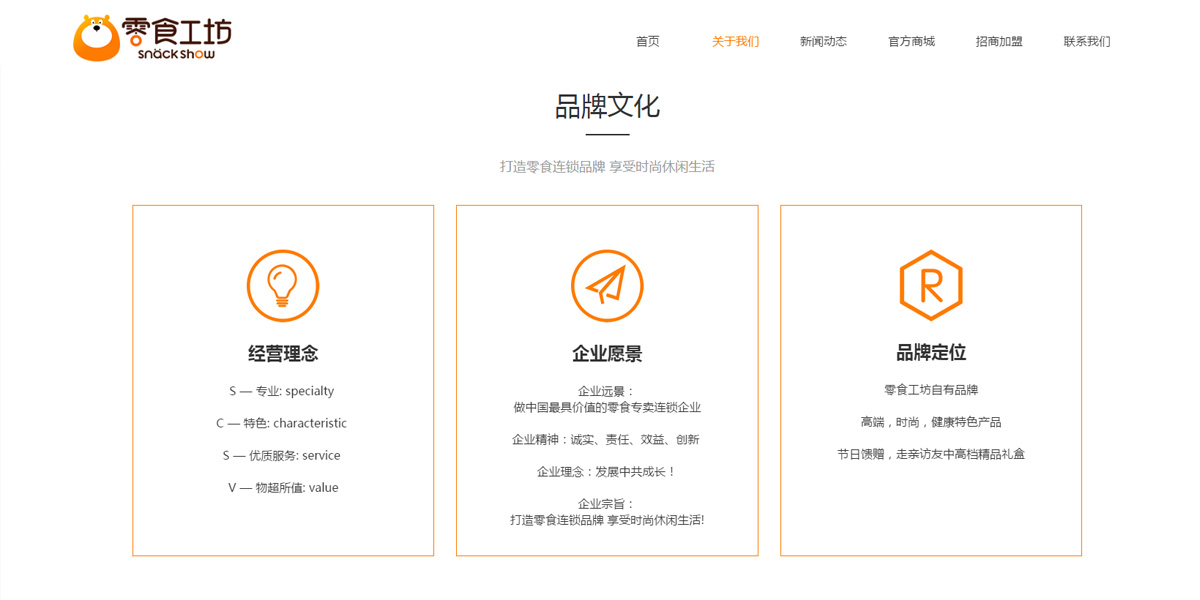The height and width of the screenshot is (600, 1200).
Task: Select the 关于我们 navigation item
Action: click(x=736, y=41)
